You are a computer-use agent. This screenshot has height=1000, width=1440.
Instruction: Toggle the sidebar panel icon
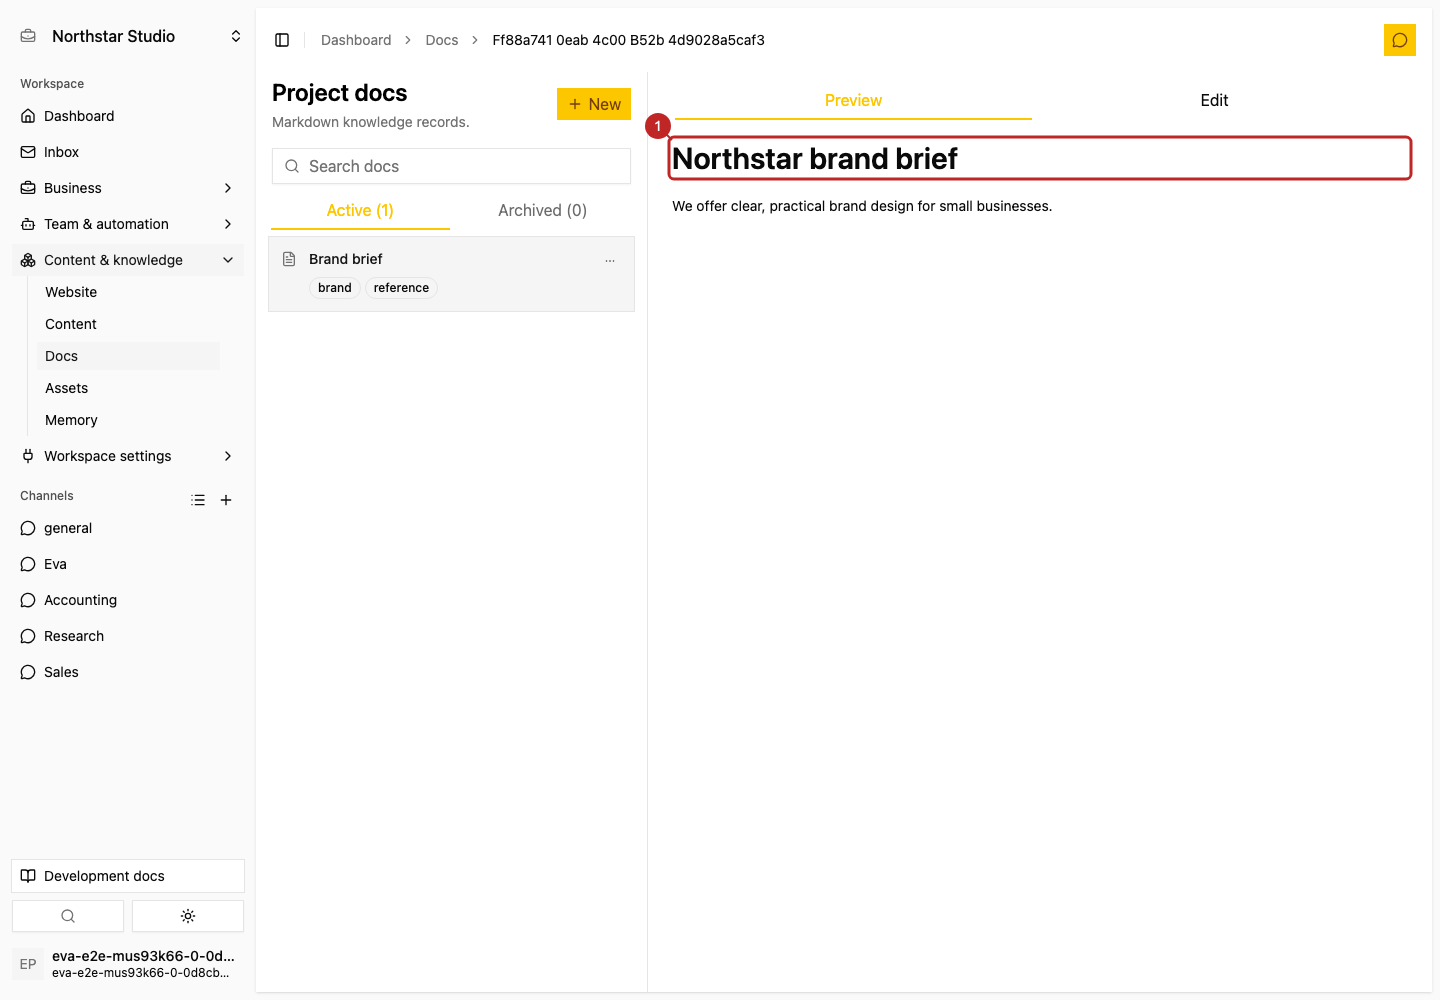(282, 40)
